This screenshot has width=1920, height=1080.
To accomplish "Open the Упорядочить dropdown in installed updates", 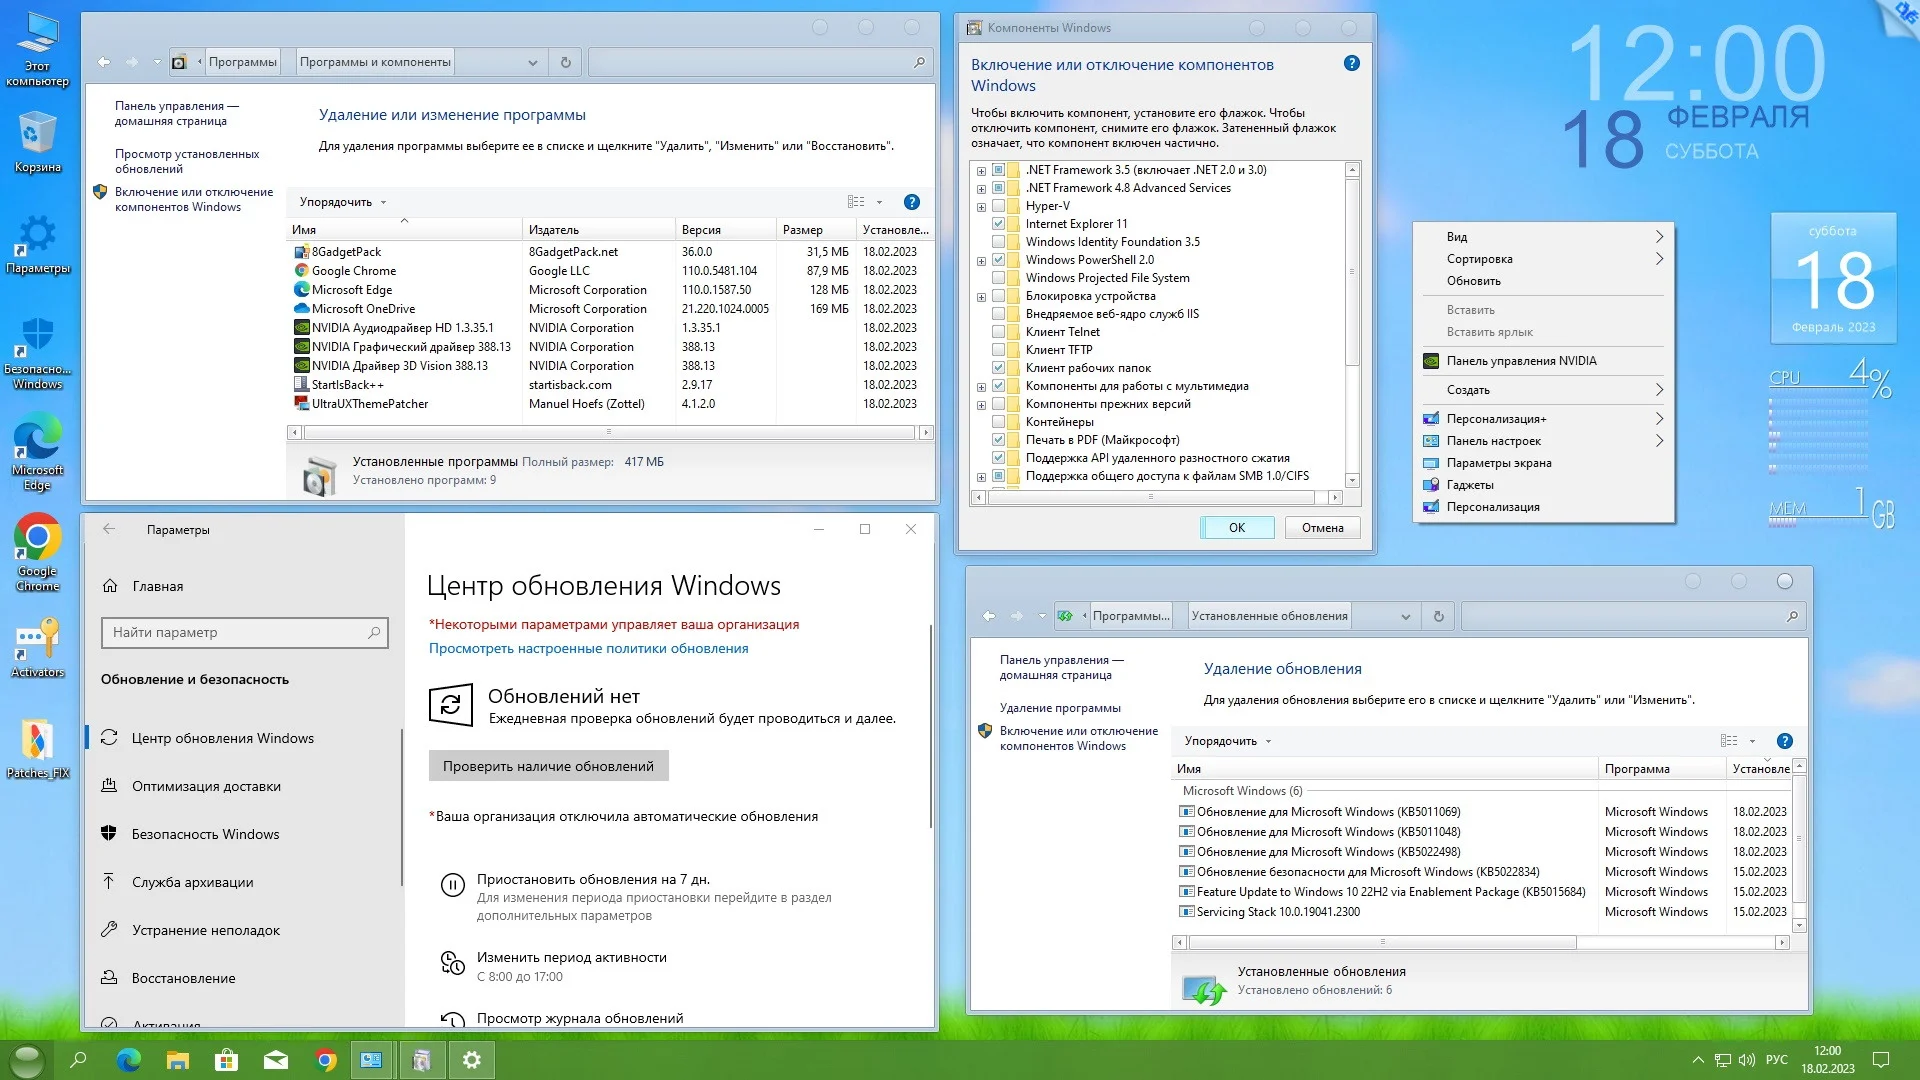I will tap(1227, 741).
